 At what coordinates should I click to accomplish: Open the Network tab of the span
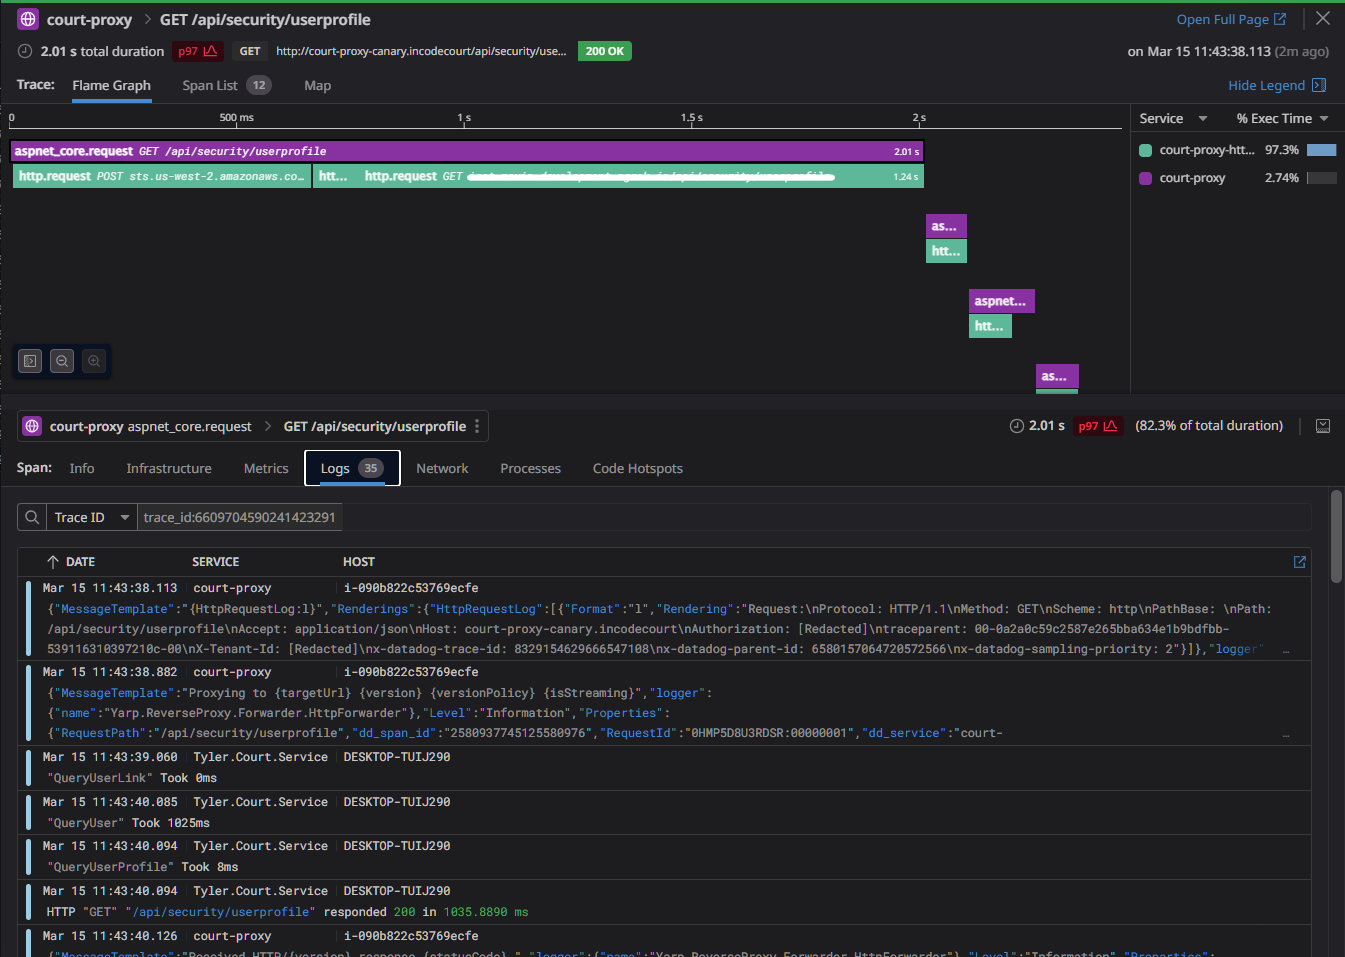(442, 468)
